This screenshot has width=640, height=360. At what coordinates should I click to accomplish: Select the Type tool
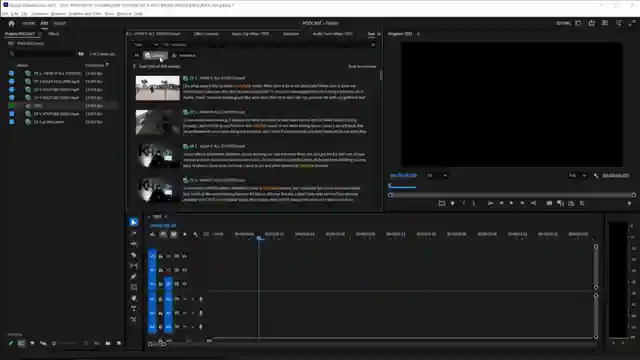[x=133, y=309]
